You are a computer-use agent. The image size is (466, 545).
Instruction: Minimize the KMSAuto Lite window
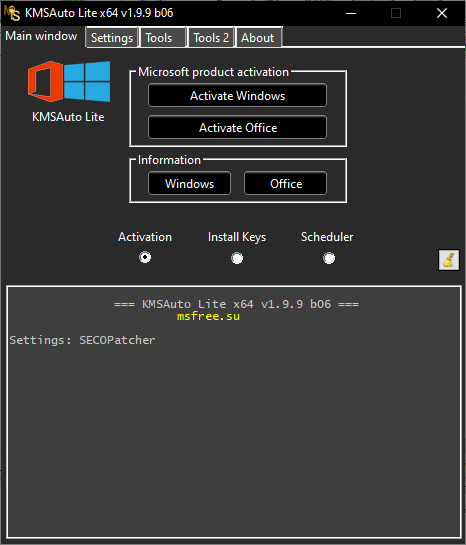click(351, 13)
